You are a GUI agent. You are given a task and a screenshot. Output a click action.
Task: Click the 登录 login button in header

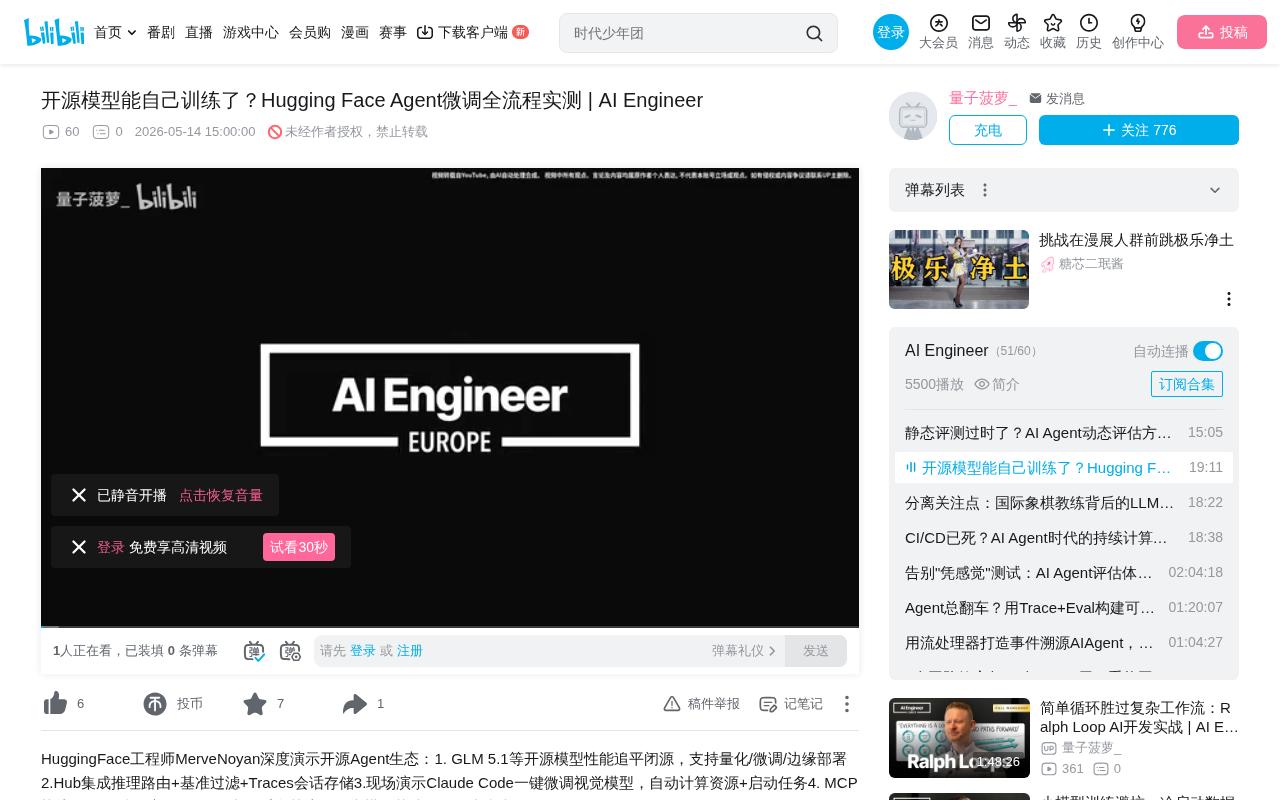(891, 32)
